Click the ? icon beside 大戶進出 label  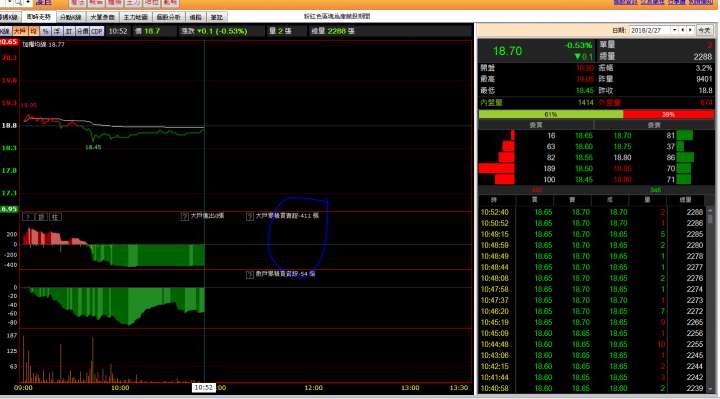coord(185,216)
